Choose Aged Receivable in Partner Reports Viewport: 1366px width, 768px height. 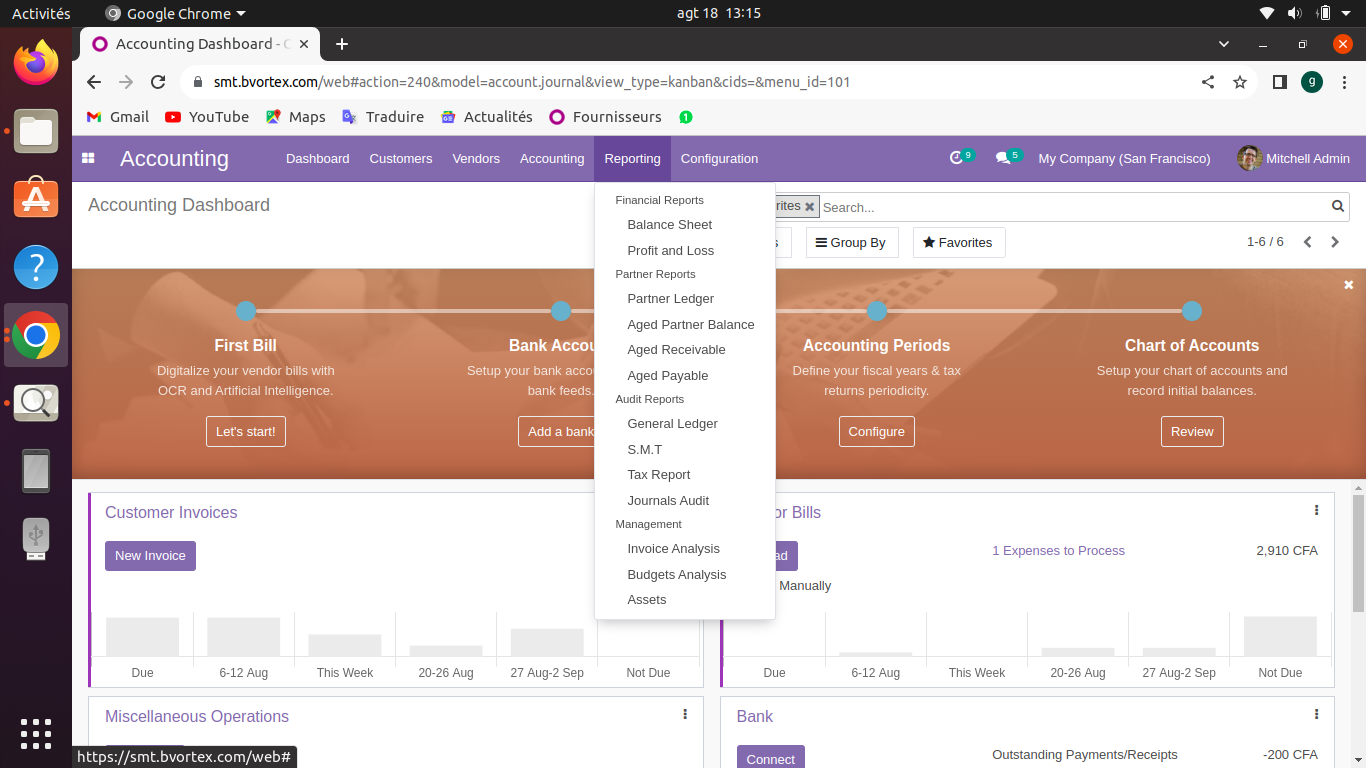coord(676,350)
